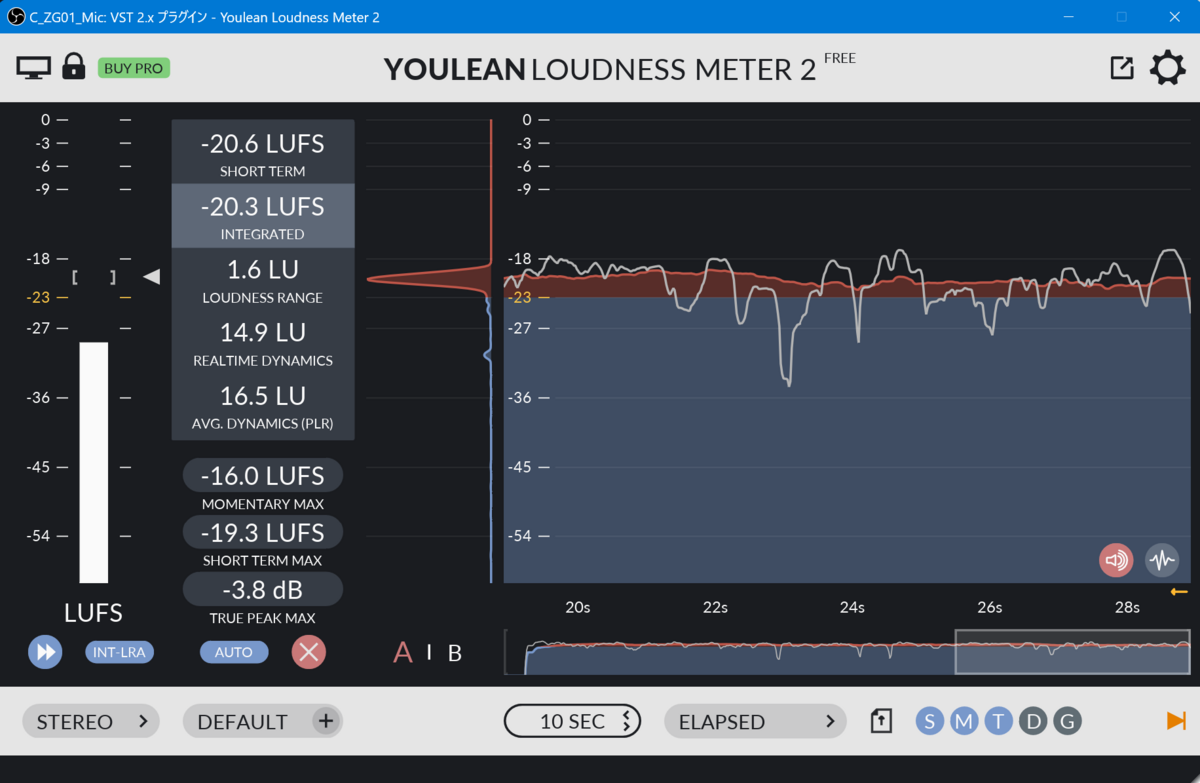Click the overview timeline selection window
The image size is (1200, 783).
[1072, 652]
